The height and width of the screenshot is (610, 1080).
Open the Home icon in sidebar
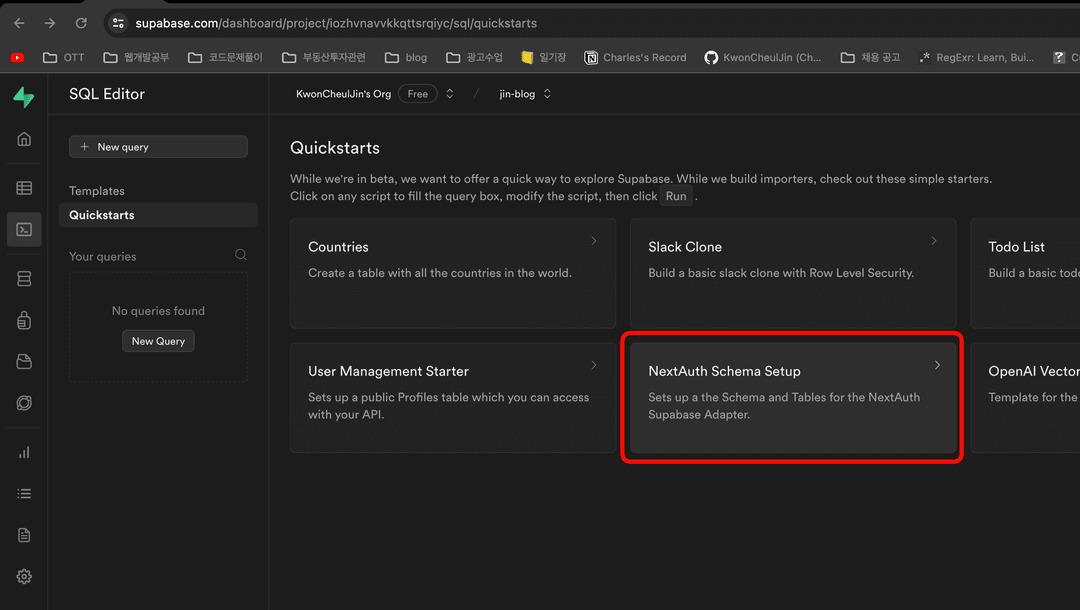click(x=24, y=139)
